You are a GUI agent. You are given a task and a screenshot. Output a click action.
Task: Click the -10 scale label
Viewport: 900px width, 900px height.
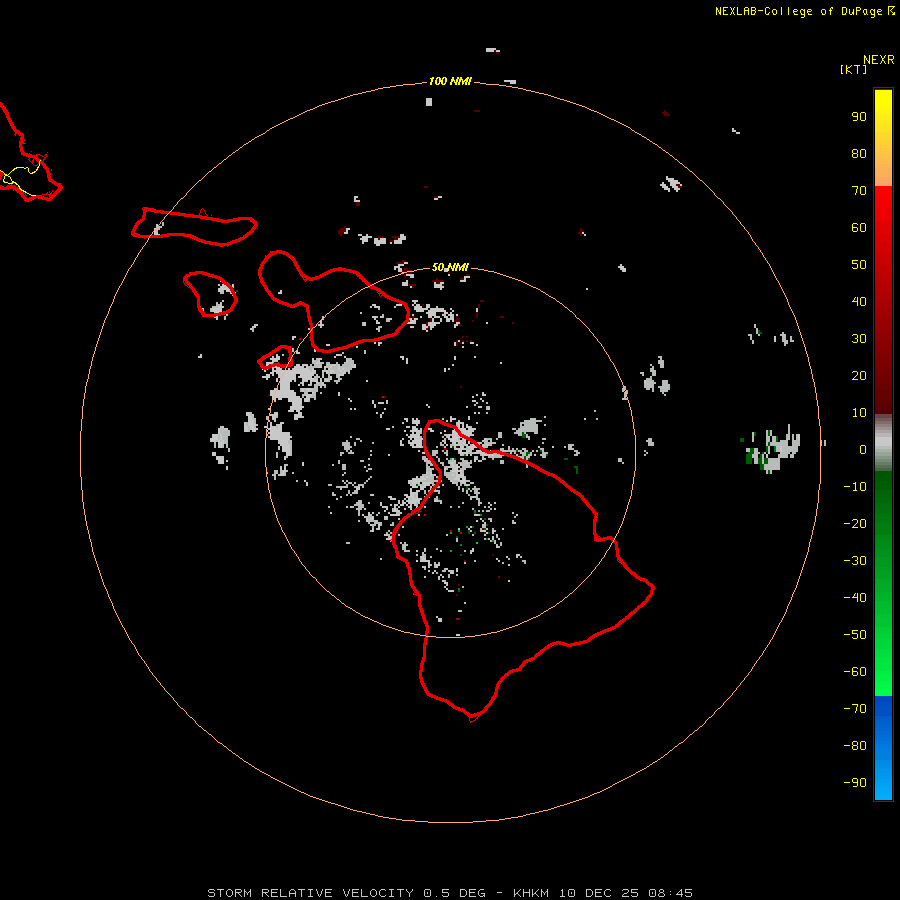855,487
